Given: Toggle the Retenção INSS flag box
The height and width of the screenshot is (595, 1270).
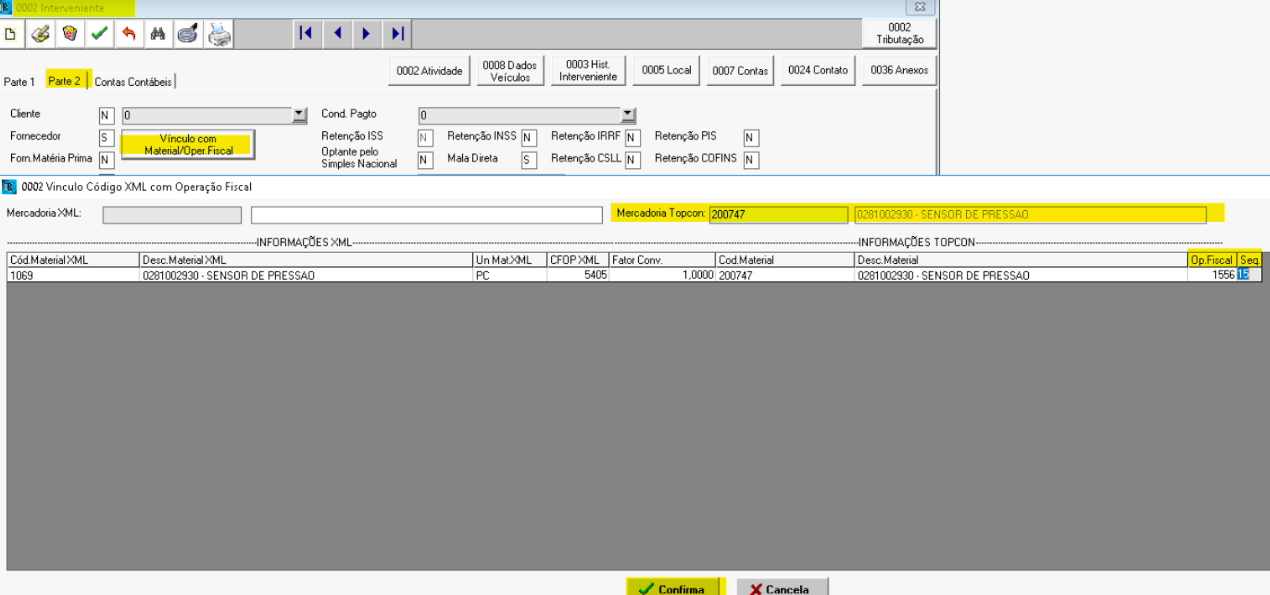Looking at the screenshot, I should 529,137.
